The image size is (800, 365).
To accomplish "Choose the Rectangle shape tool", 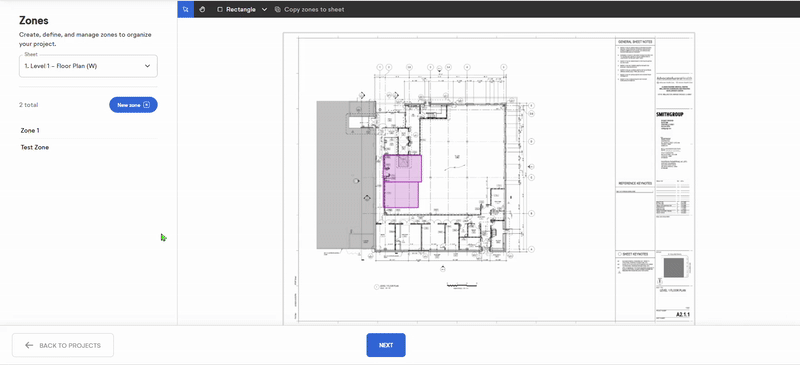I will (236, 9).
